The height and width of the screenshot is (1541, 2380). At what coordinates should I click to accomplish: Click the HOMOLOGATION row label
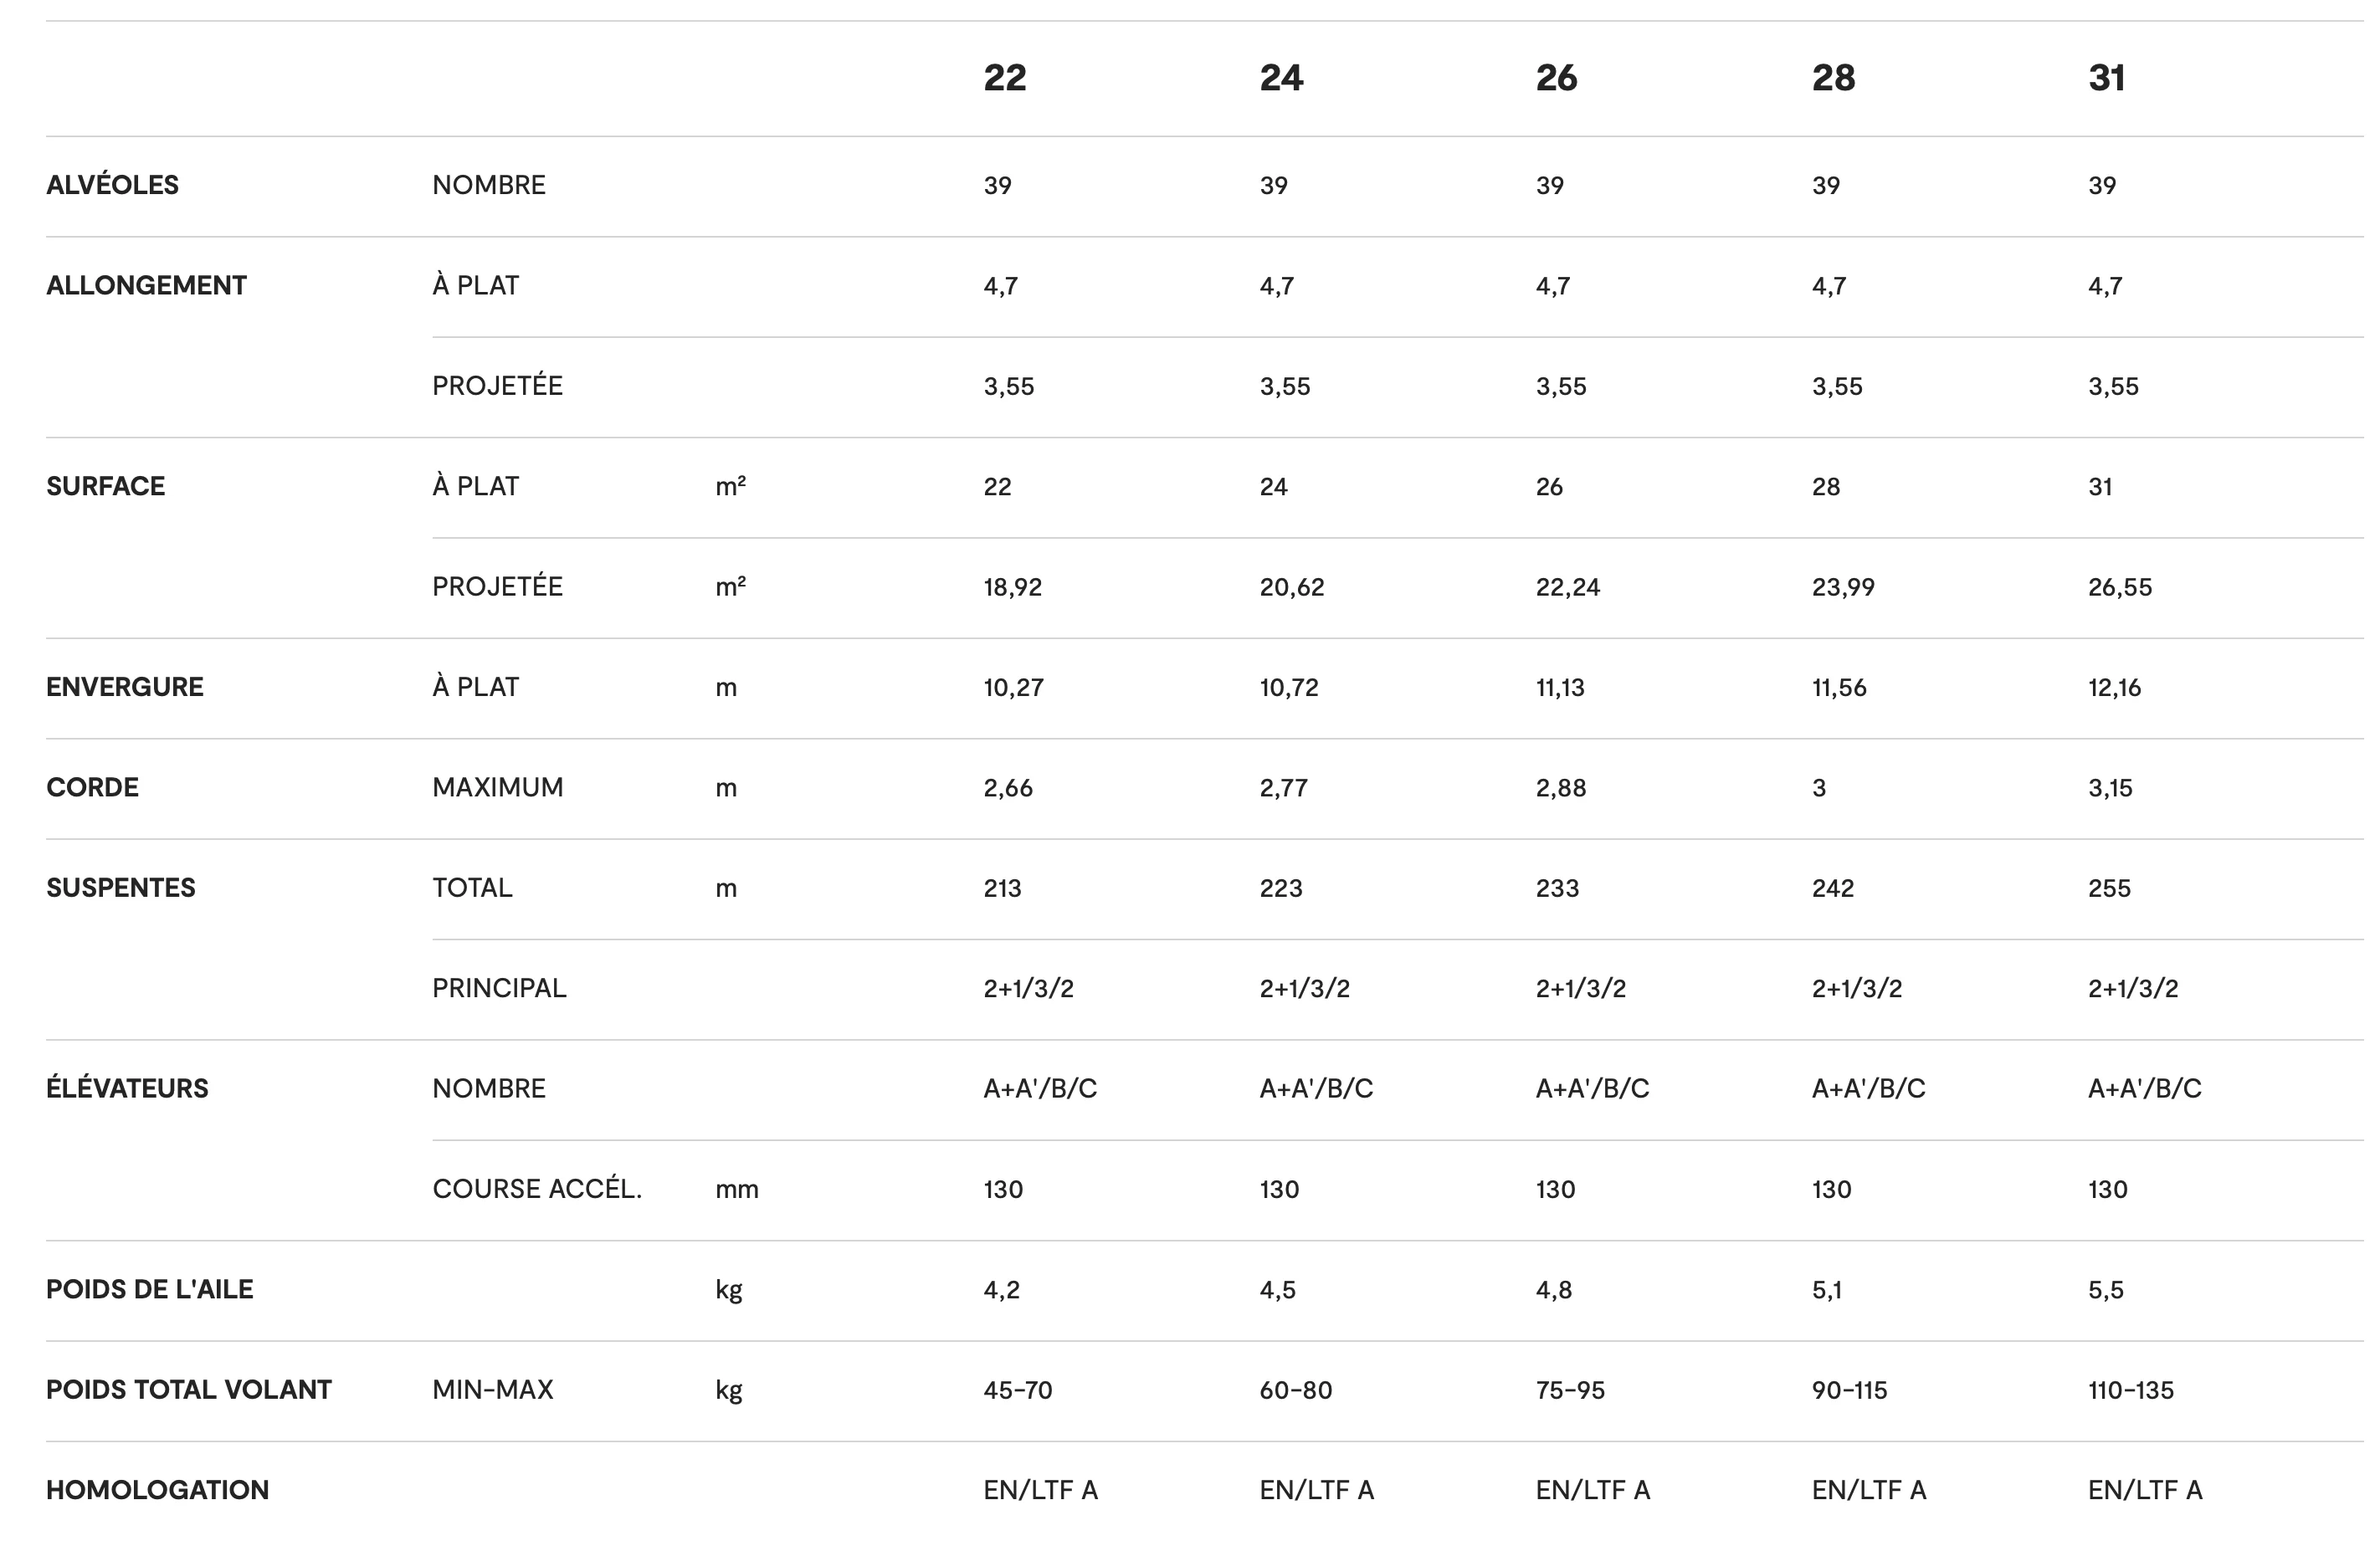(x=157, y=1490)
